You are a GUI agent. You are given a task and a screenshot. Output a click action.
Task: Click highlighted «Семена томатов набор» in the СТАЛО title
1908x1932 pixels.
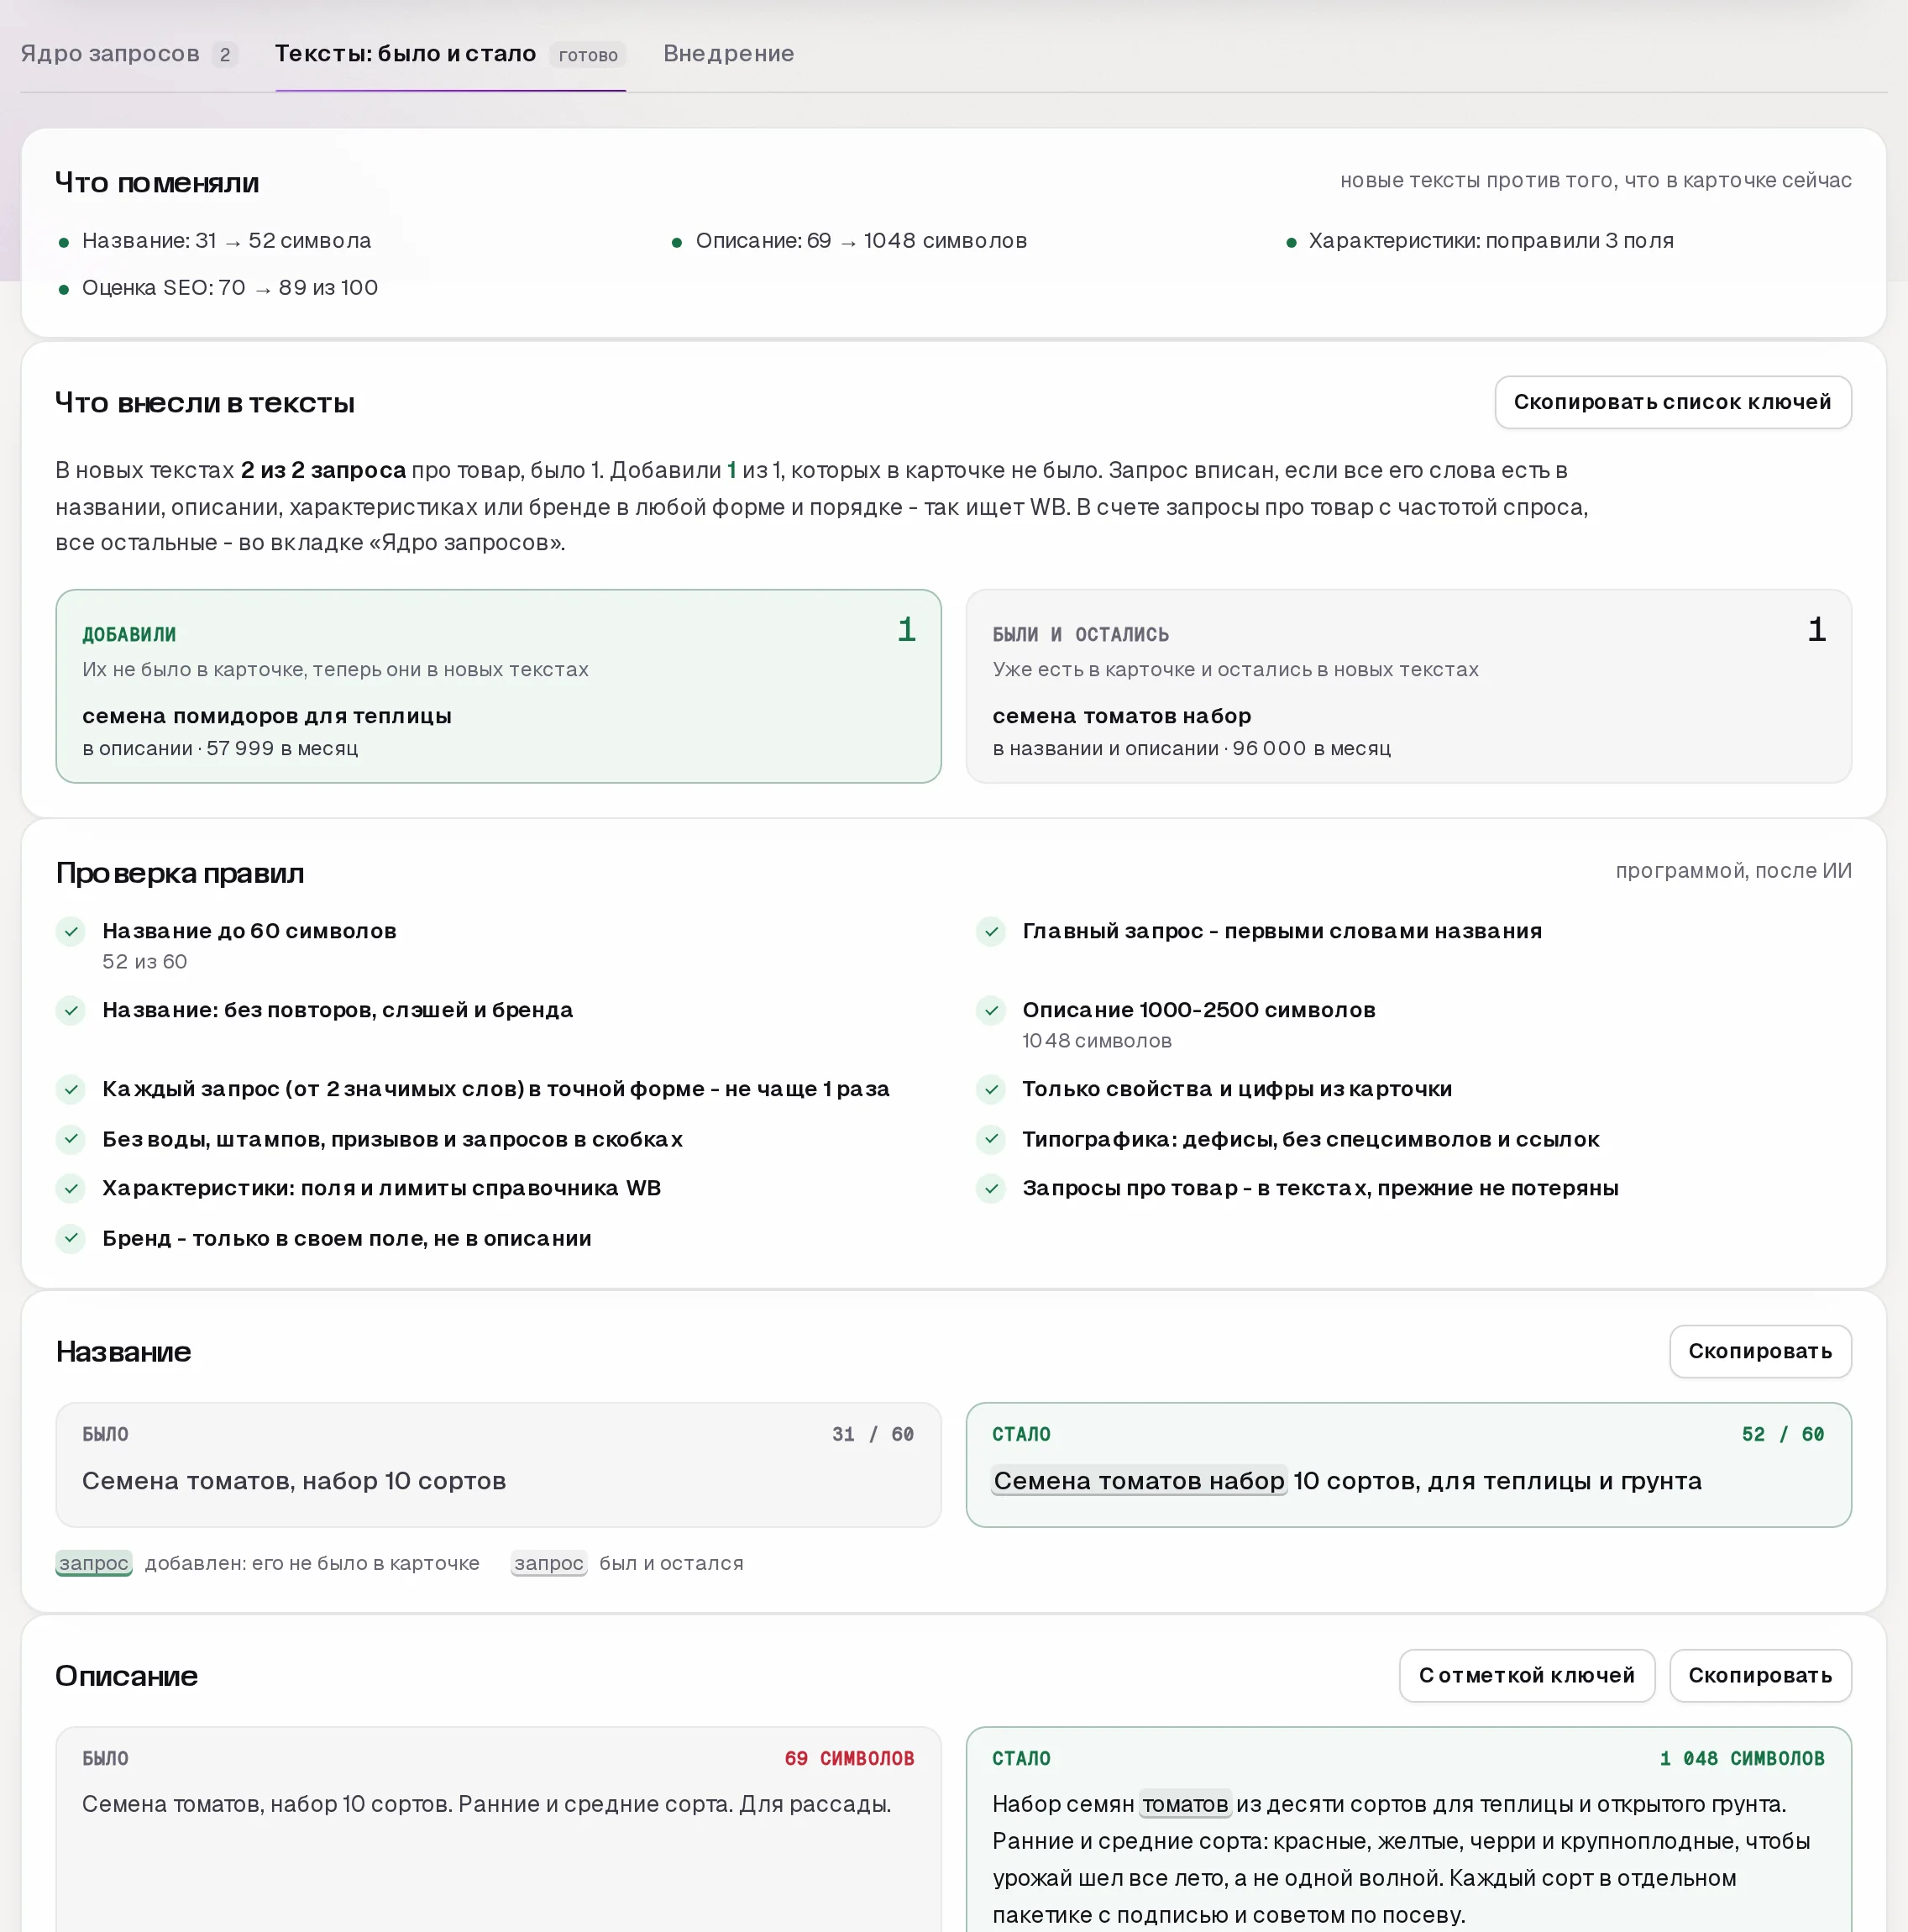click(1138, 1481)
